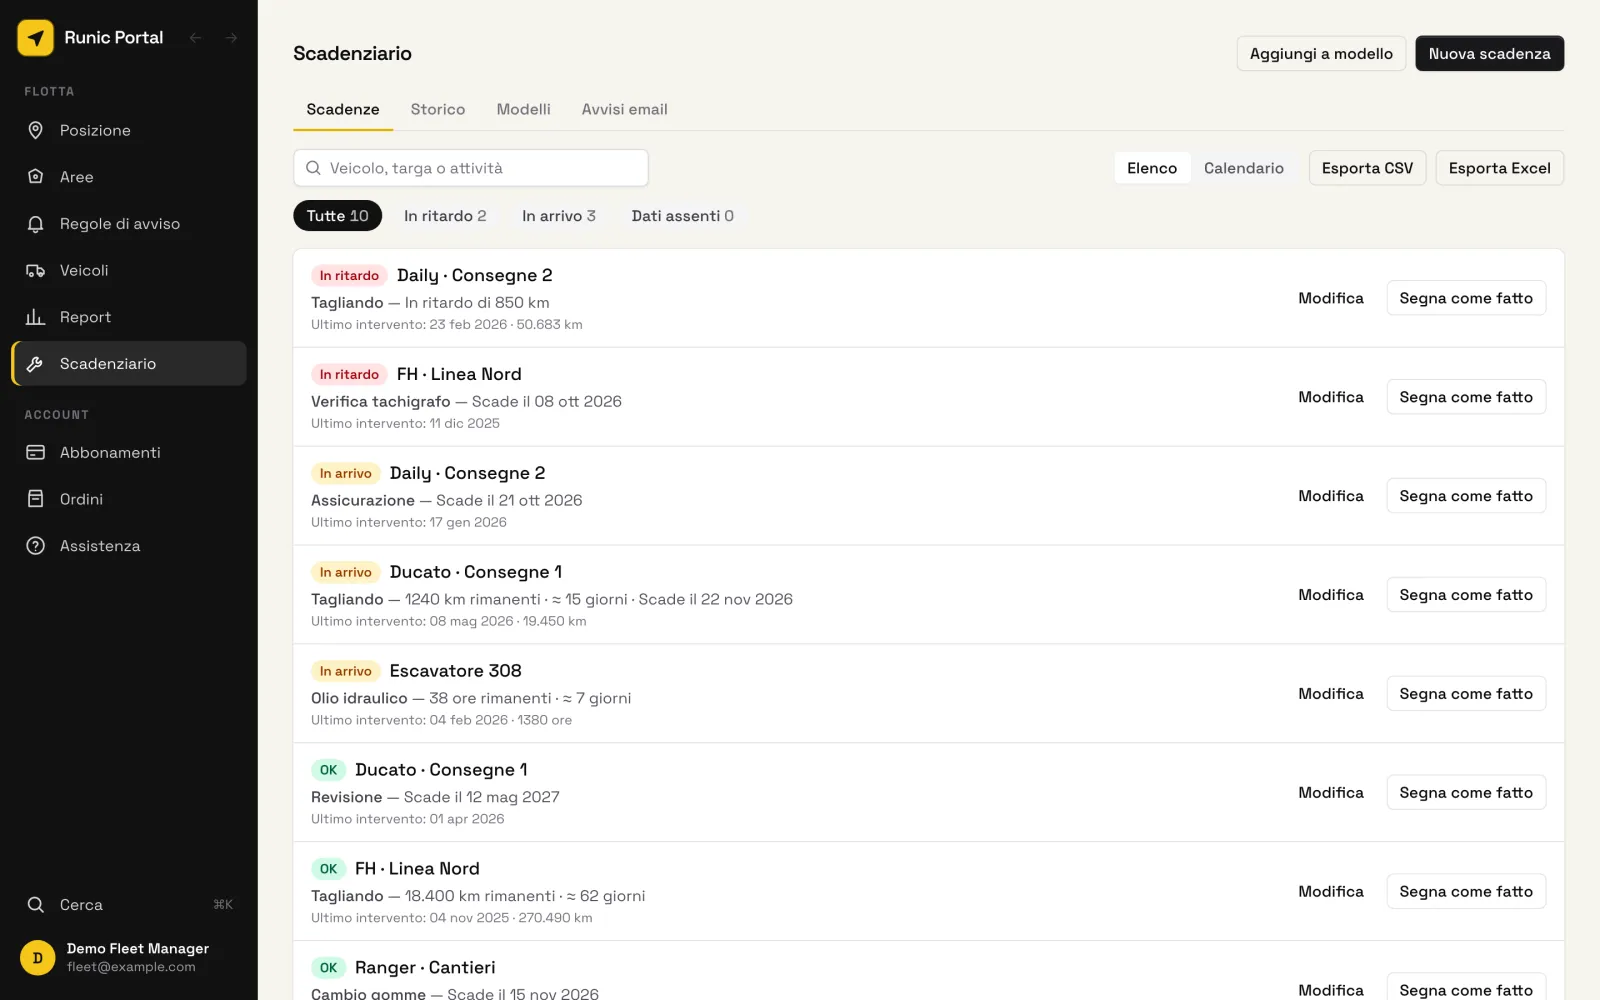The height and width of the screenshot is (1000, 1600).
Task: Open Report via the chart icon
Action: 36,317
